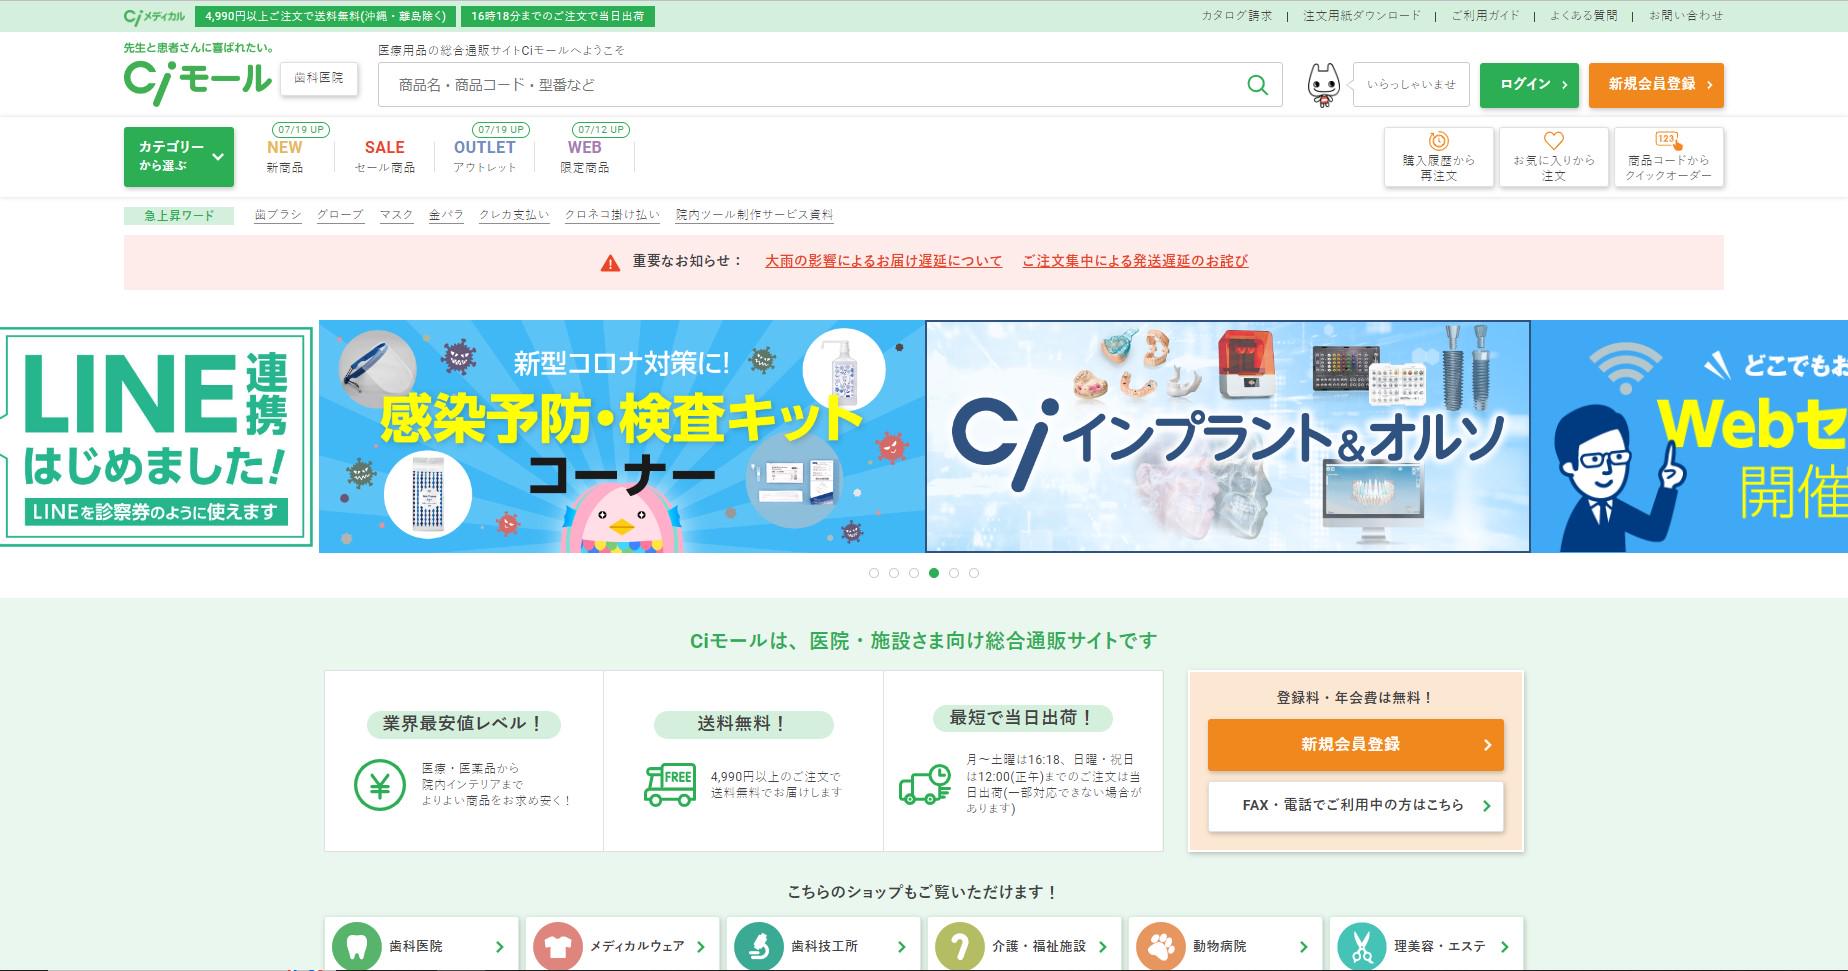Open the 動物病院 paw icon
Screen dimensions: 1848x971
pyautogui.click(x=1161, y=946)
